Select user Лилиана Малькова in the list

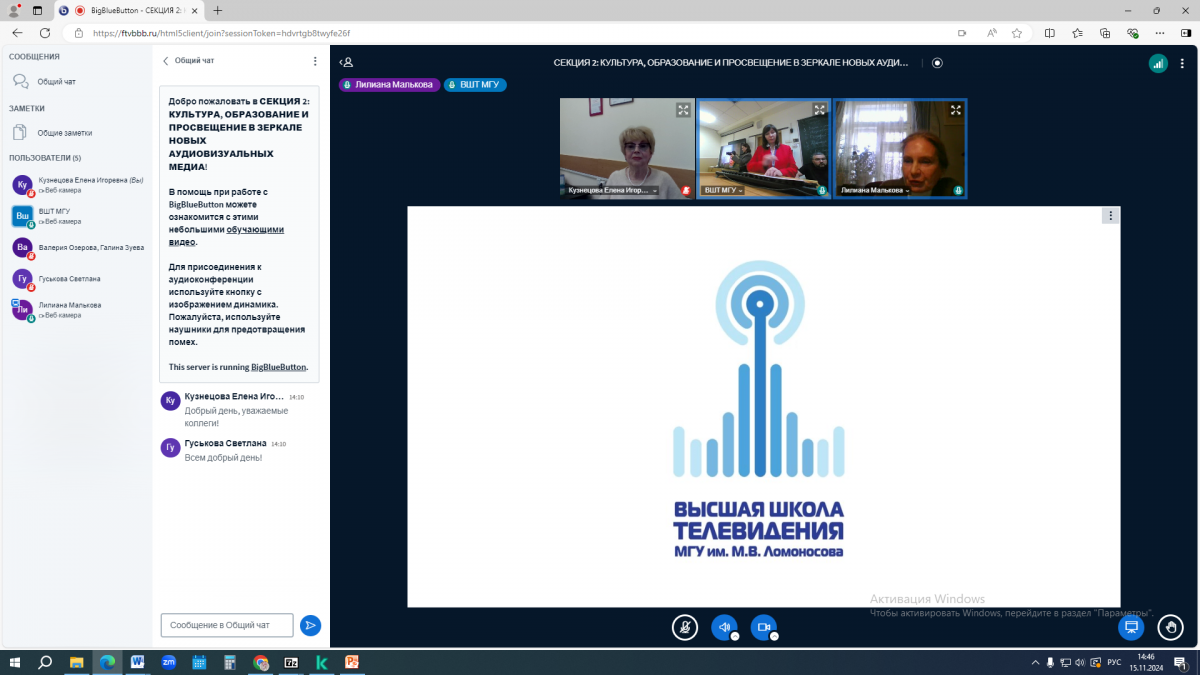[76, 310]
